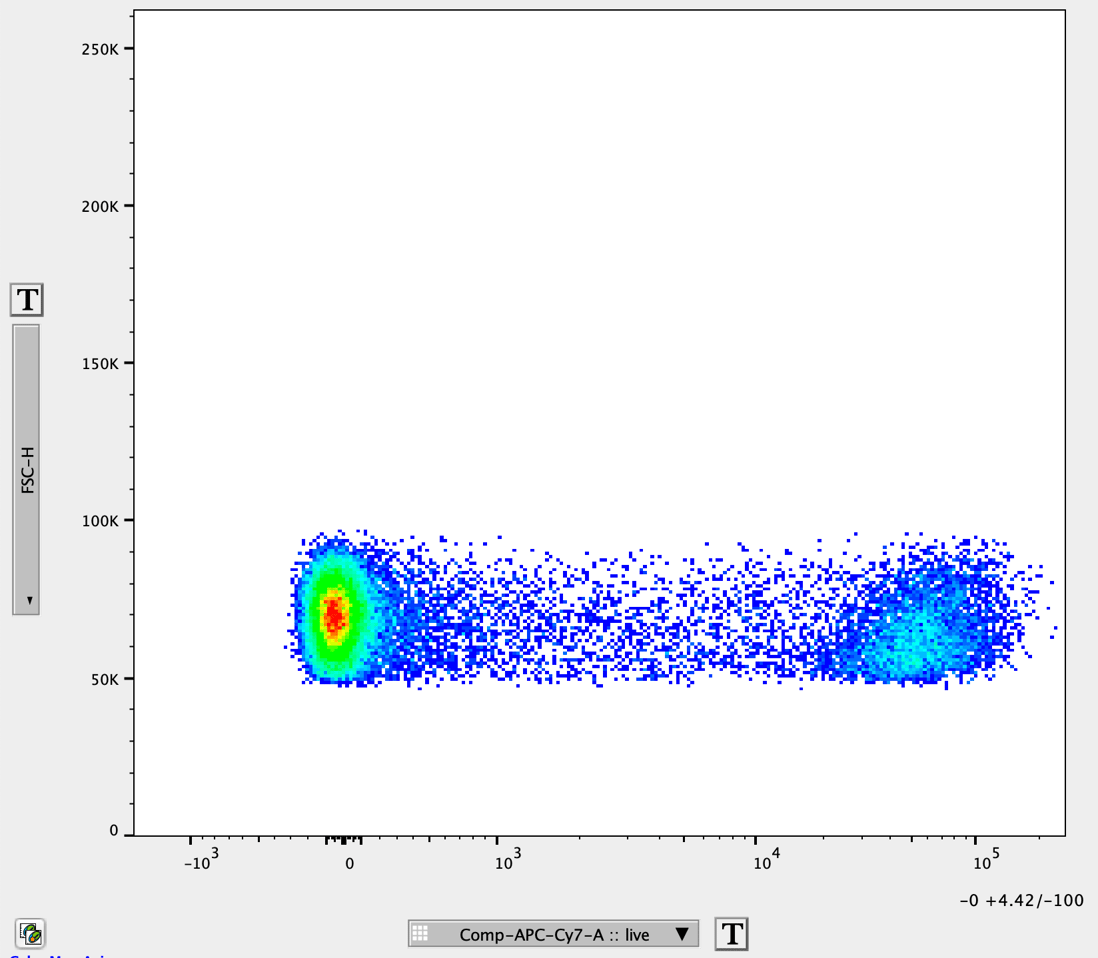The height and width of the screenshot is (958, 1098).
Task: Click the axis transform label -0 +4.42/-100
Action: tap(1022, 900)
